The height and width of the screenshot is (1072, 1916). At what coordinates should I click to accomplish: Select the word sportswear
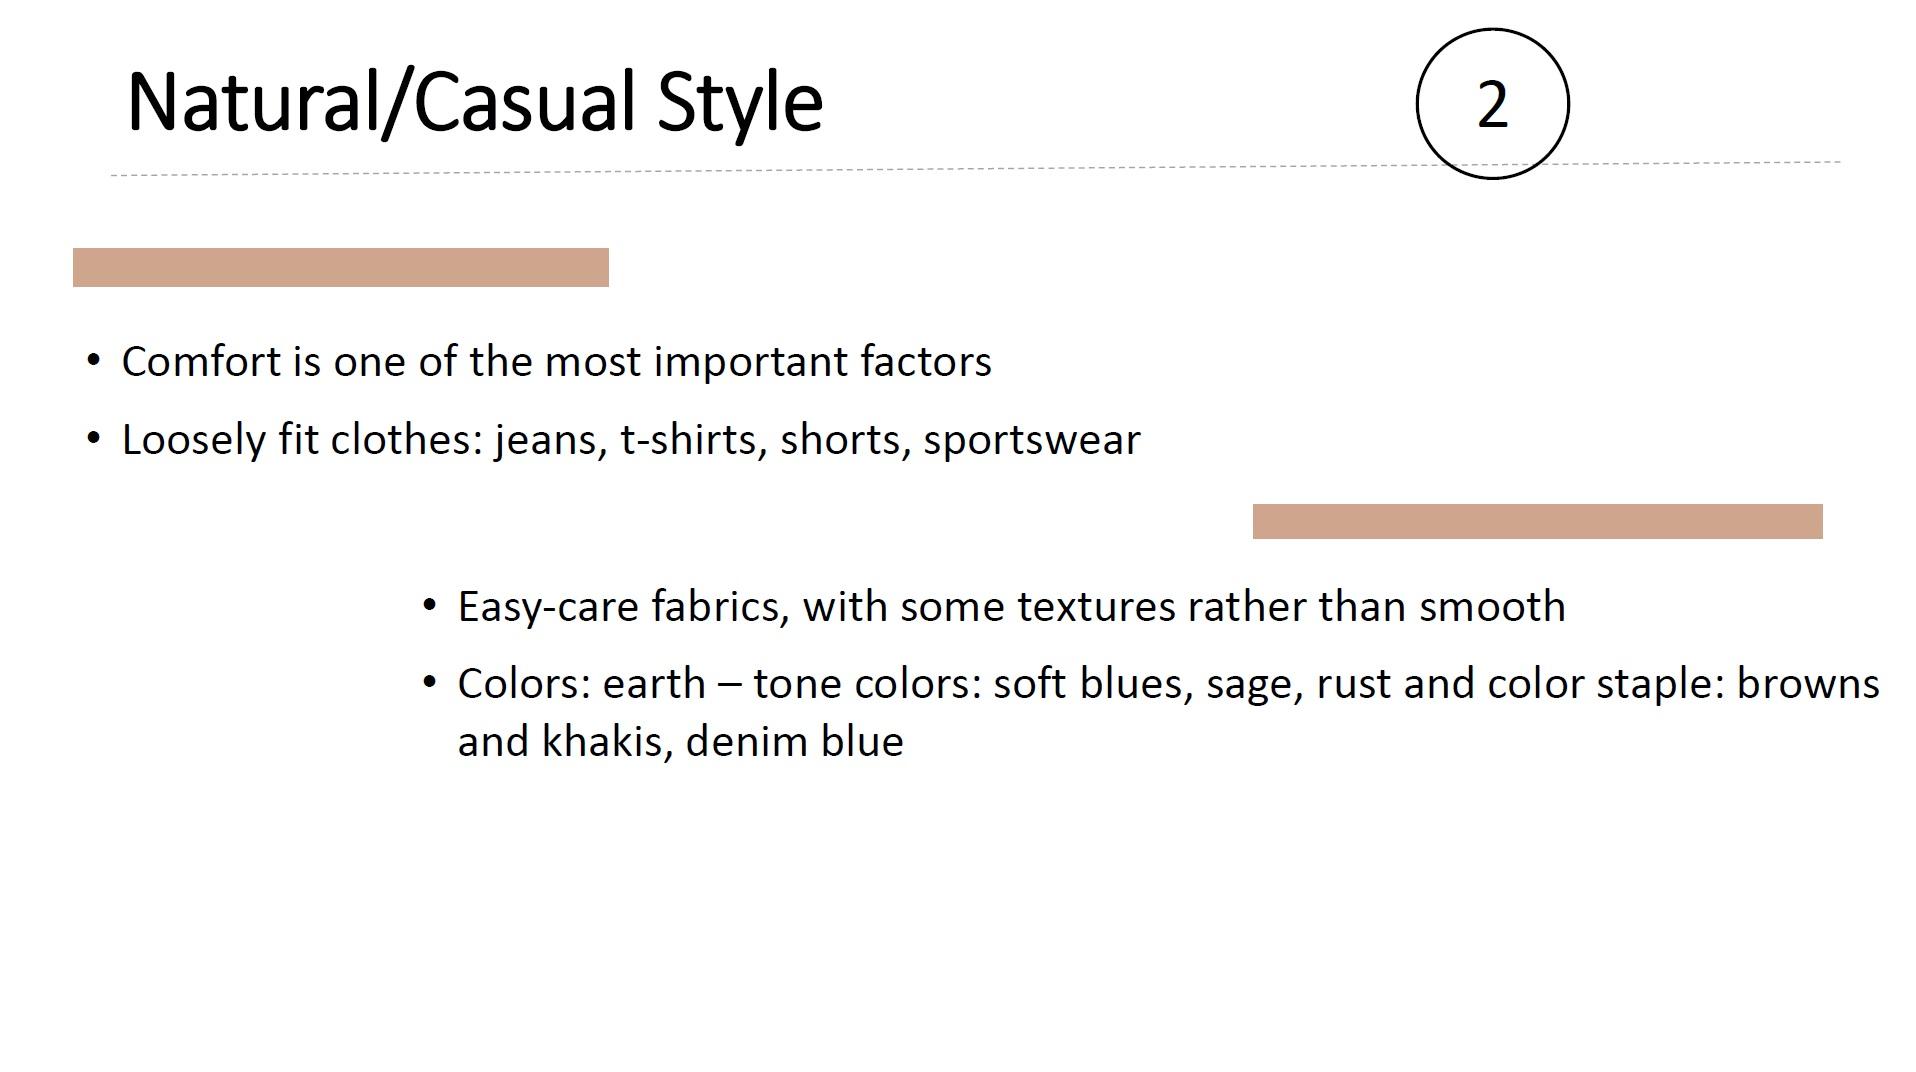click(x=1032, y=441)
